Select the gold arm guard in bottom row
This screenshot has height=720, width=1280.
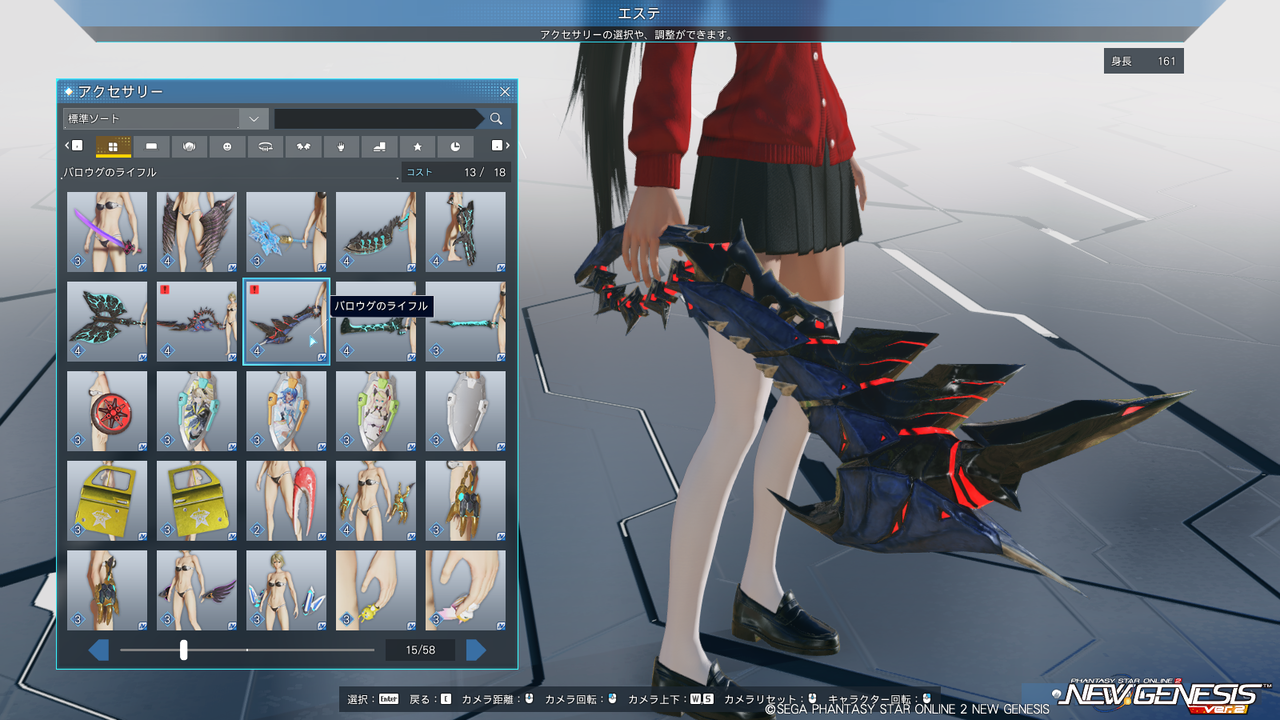[107, 590]
